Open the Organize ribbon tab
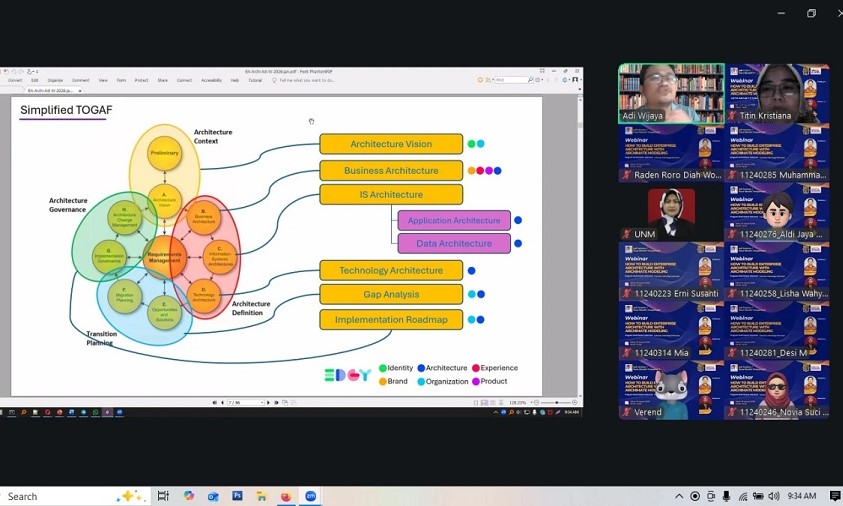 [55, 80]
